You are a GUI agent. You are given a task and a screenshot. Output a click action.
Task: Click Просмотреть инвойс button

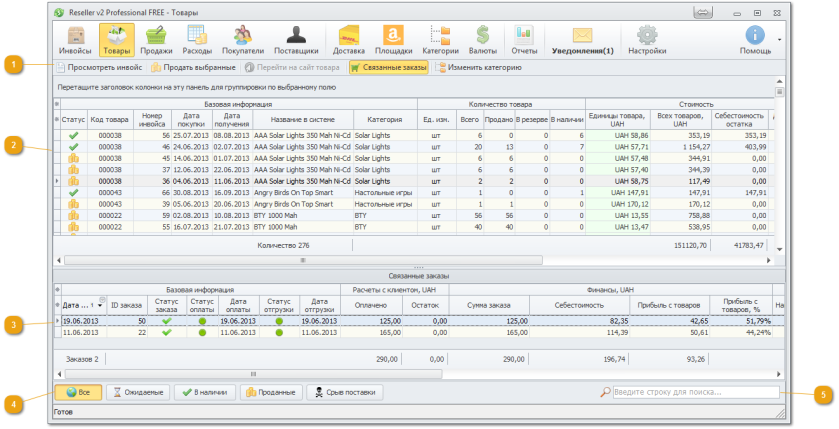(98, 68)
